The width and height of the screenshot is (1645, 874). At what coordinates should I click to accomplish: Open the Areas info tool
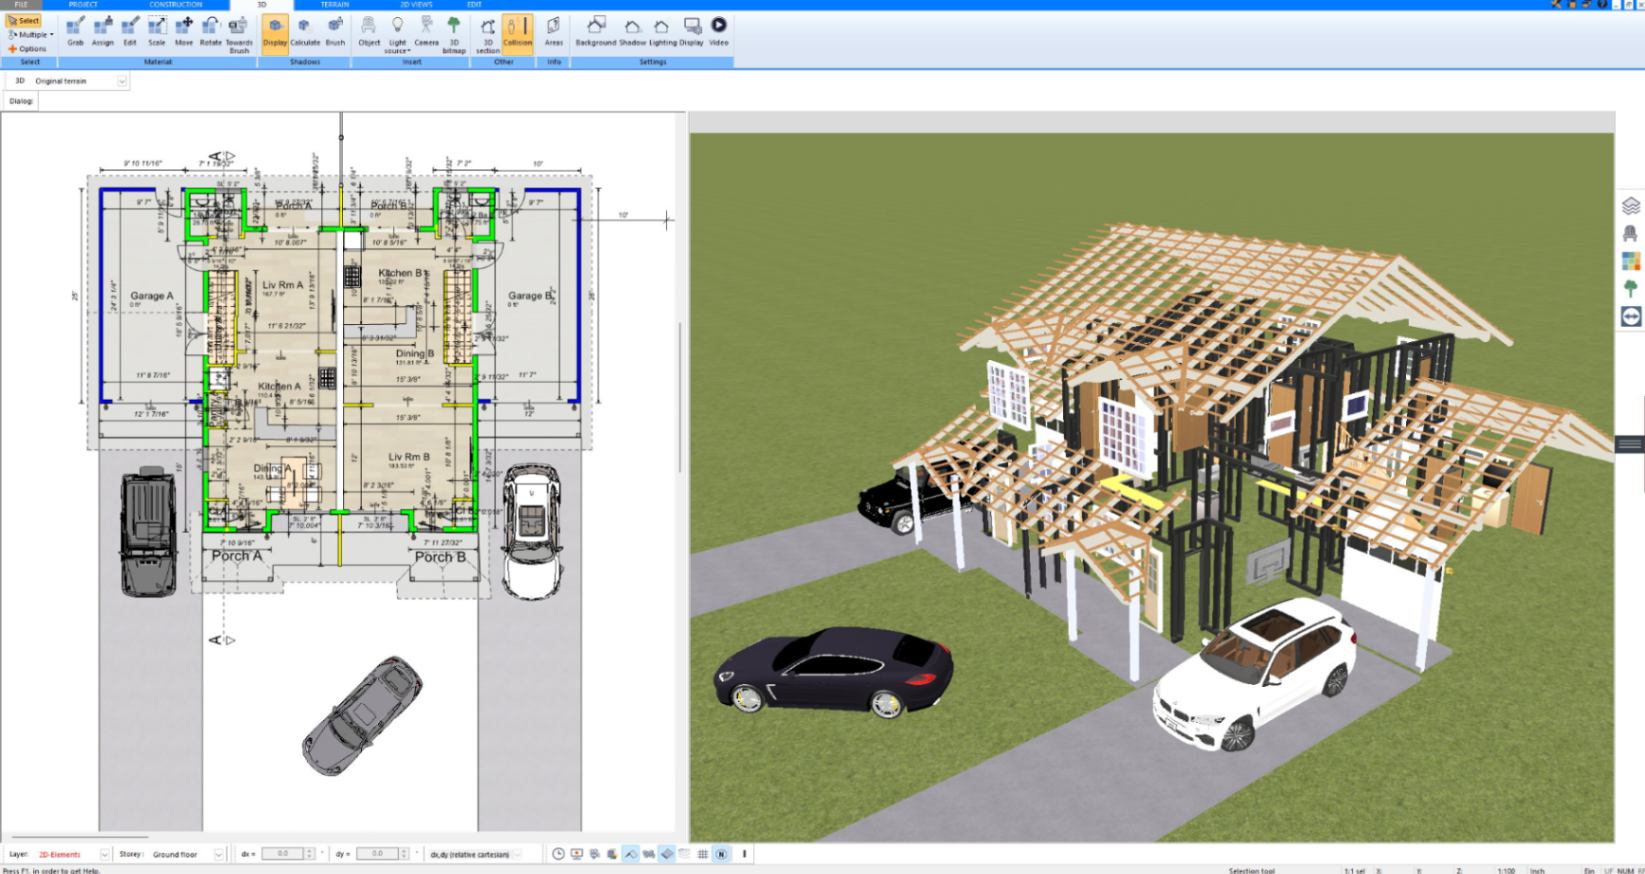click(554, 32)
